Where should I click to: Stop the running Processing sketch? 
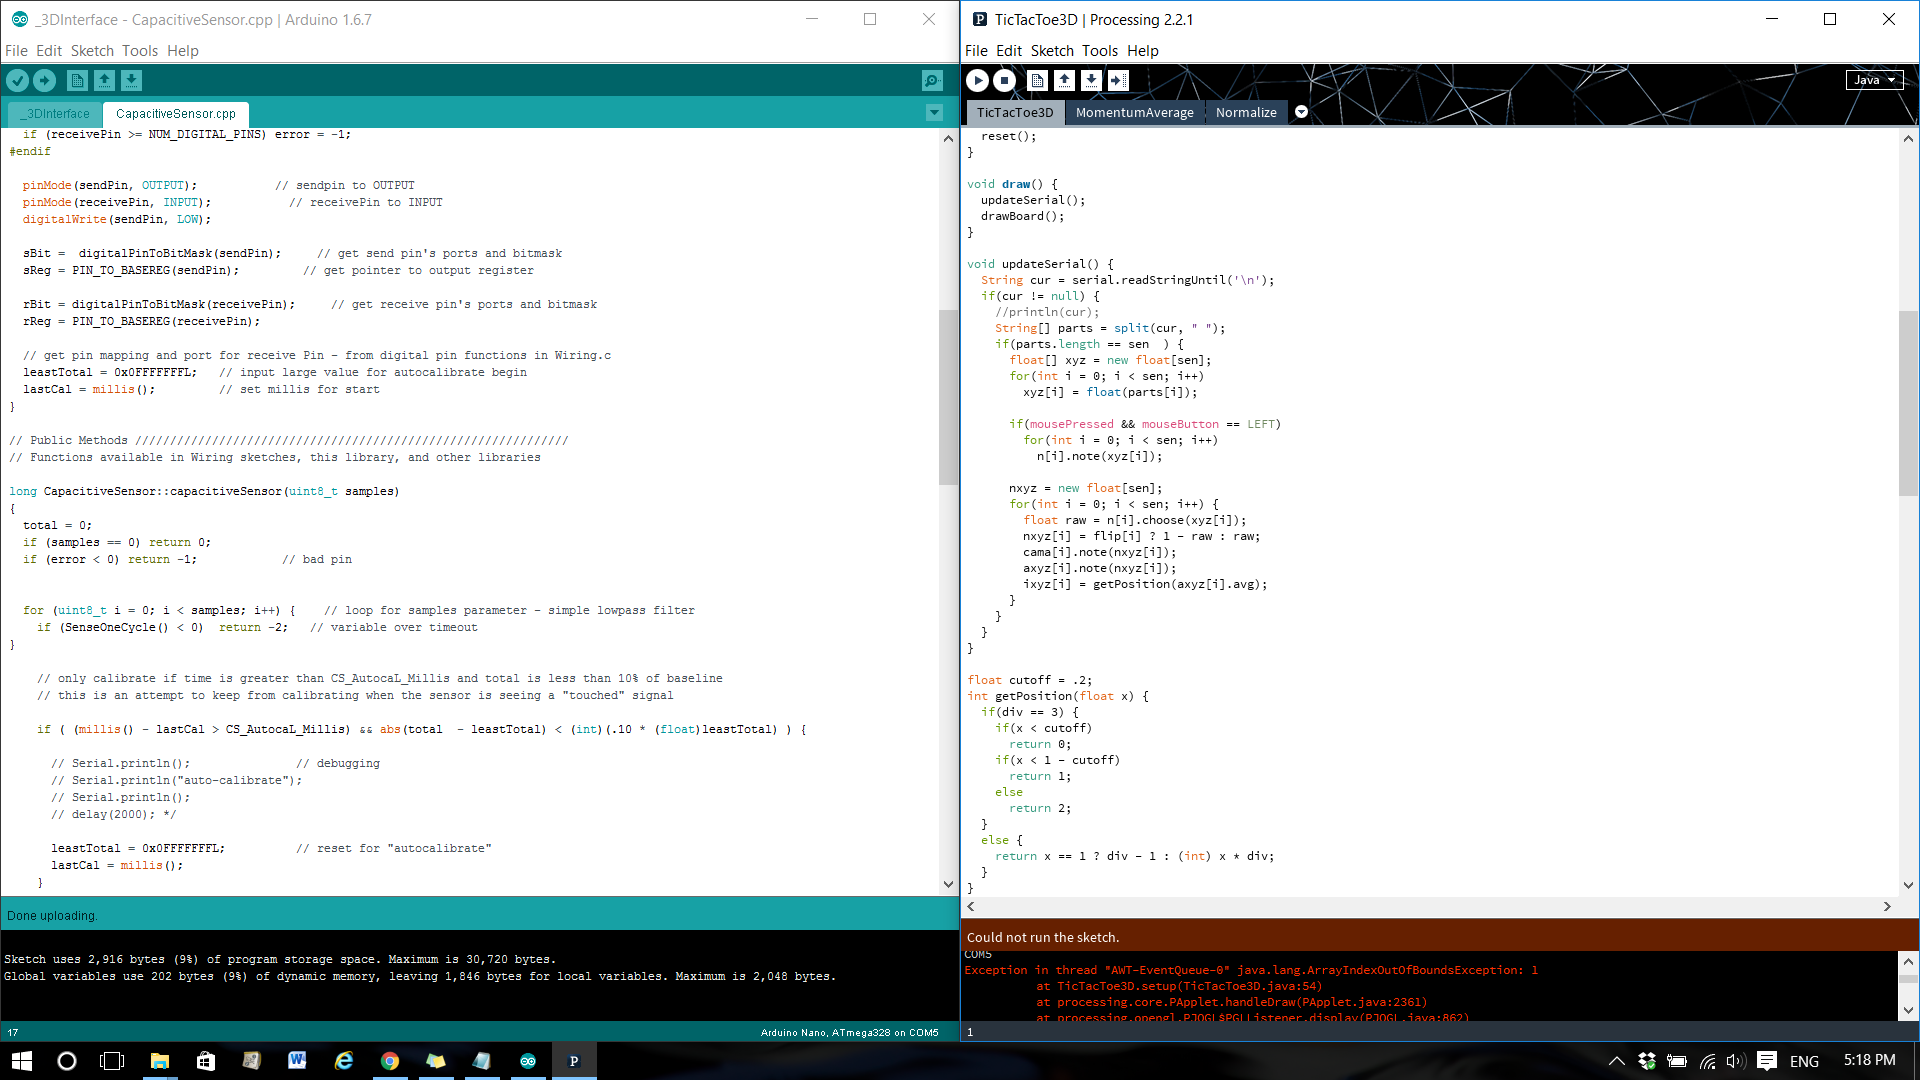[1005, 81]
